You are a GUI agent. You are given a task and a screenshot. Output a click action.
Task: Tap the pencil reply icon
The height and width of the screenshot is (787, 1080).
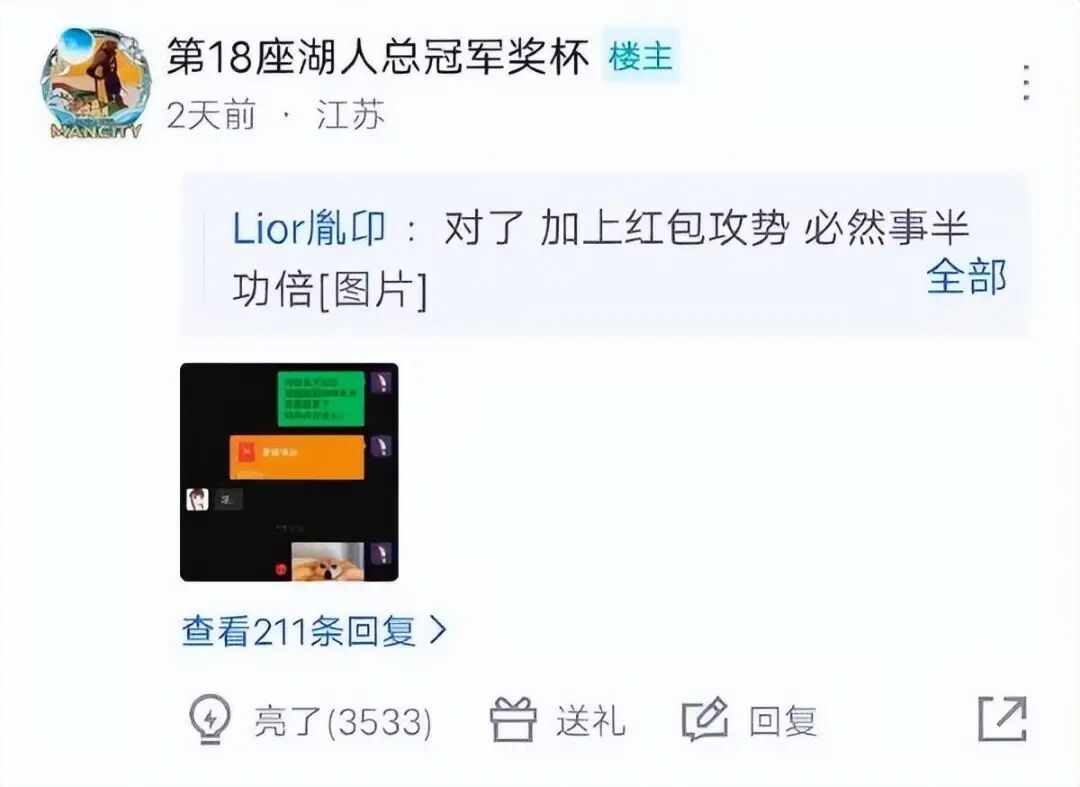(705, 720)
